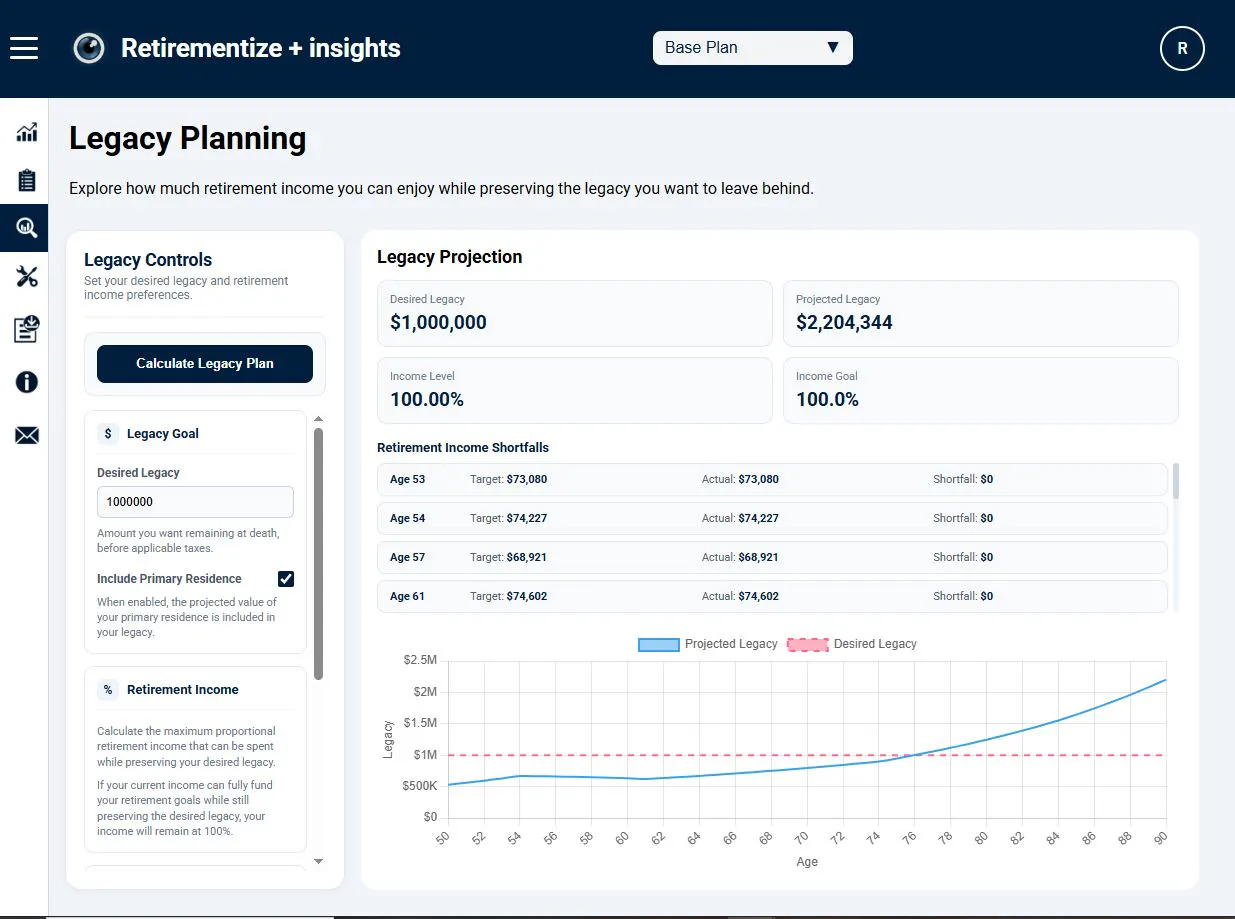This screenshot has height=919, width=1235.
Task: Open the mail envelope sidebar icon
Action: [27, 435]
